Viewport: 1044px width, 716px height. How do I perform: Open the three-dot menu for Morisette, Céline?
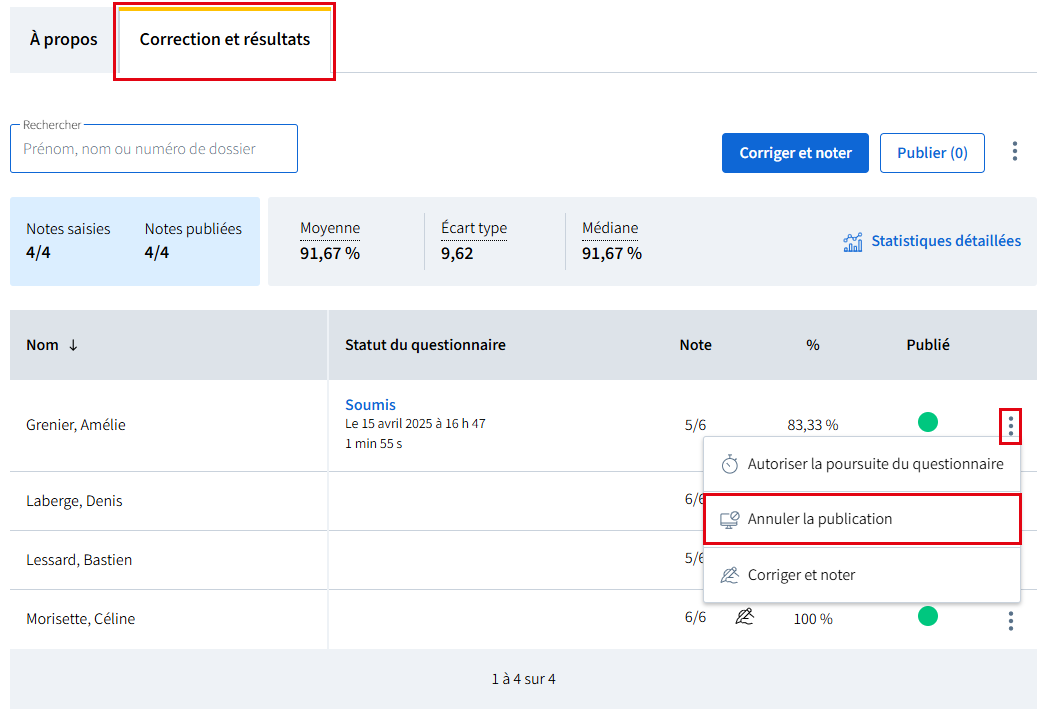1011,621
